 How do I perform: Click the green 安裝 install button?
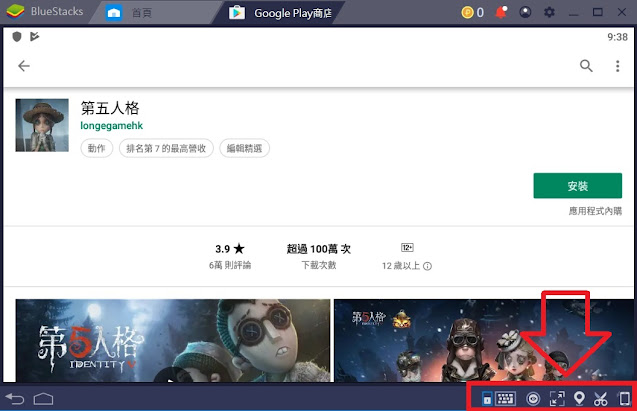(x=578, y=186)
